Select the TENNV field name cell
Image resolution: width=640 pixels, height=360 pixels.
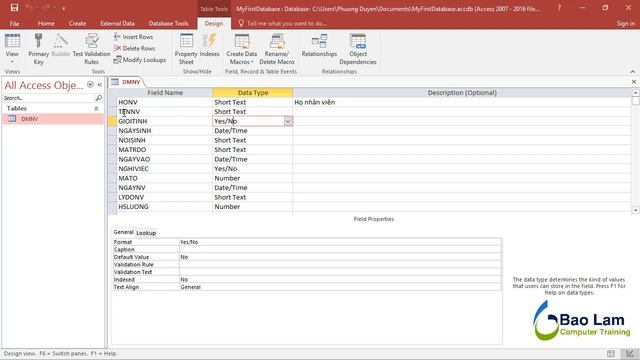point(164,111)
